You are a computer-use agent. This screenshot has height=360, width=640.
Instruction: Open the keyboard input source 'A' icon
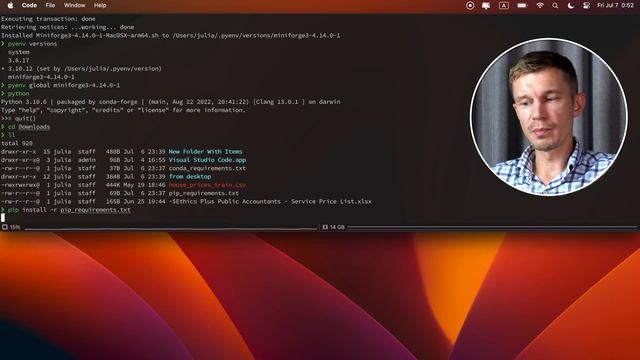pyautogui.click(x=504, y=5)
